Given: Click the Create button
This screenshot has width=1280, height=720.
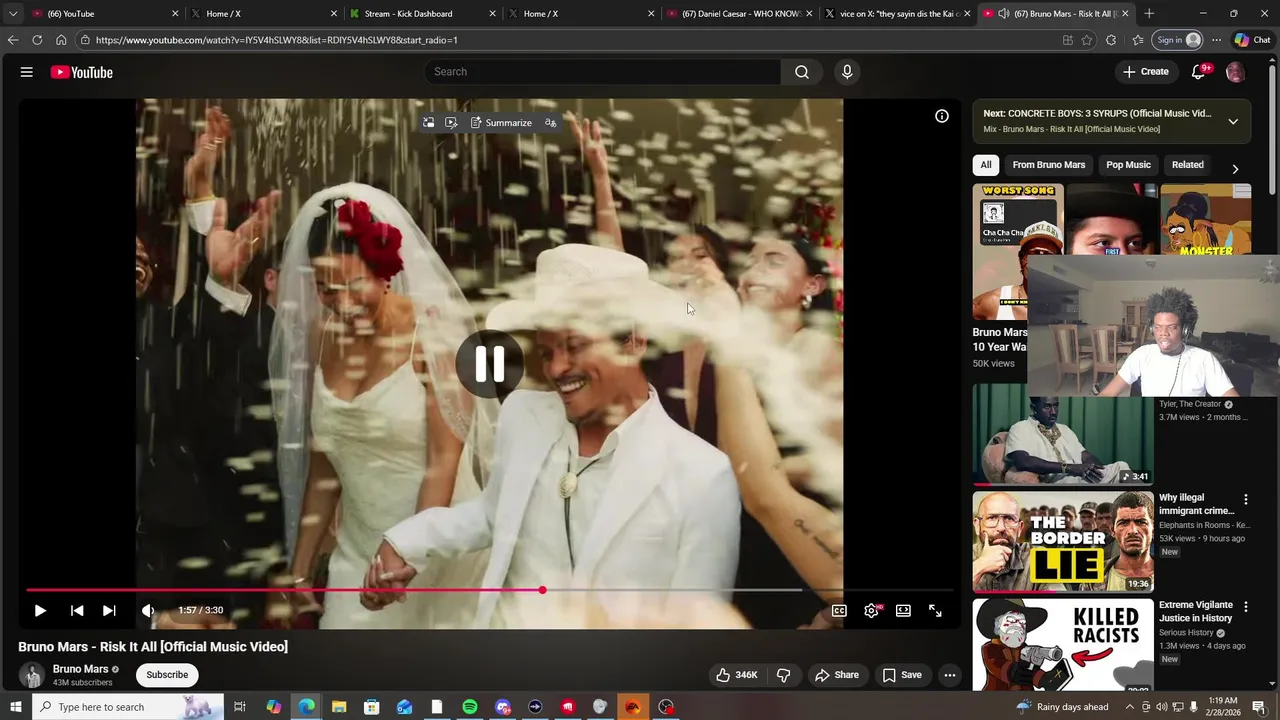Looking at the screenshot, I should tap(1146, 72).
